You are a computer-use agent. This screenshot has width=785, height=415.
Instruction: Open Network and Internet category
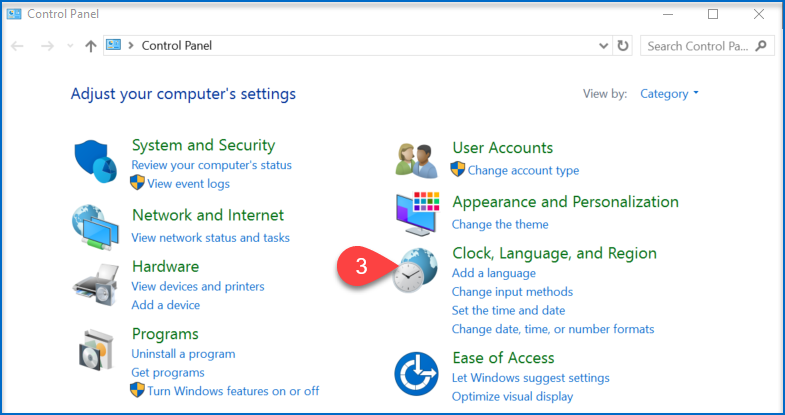click(x=208, y=215)
